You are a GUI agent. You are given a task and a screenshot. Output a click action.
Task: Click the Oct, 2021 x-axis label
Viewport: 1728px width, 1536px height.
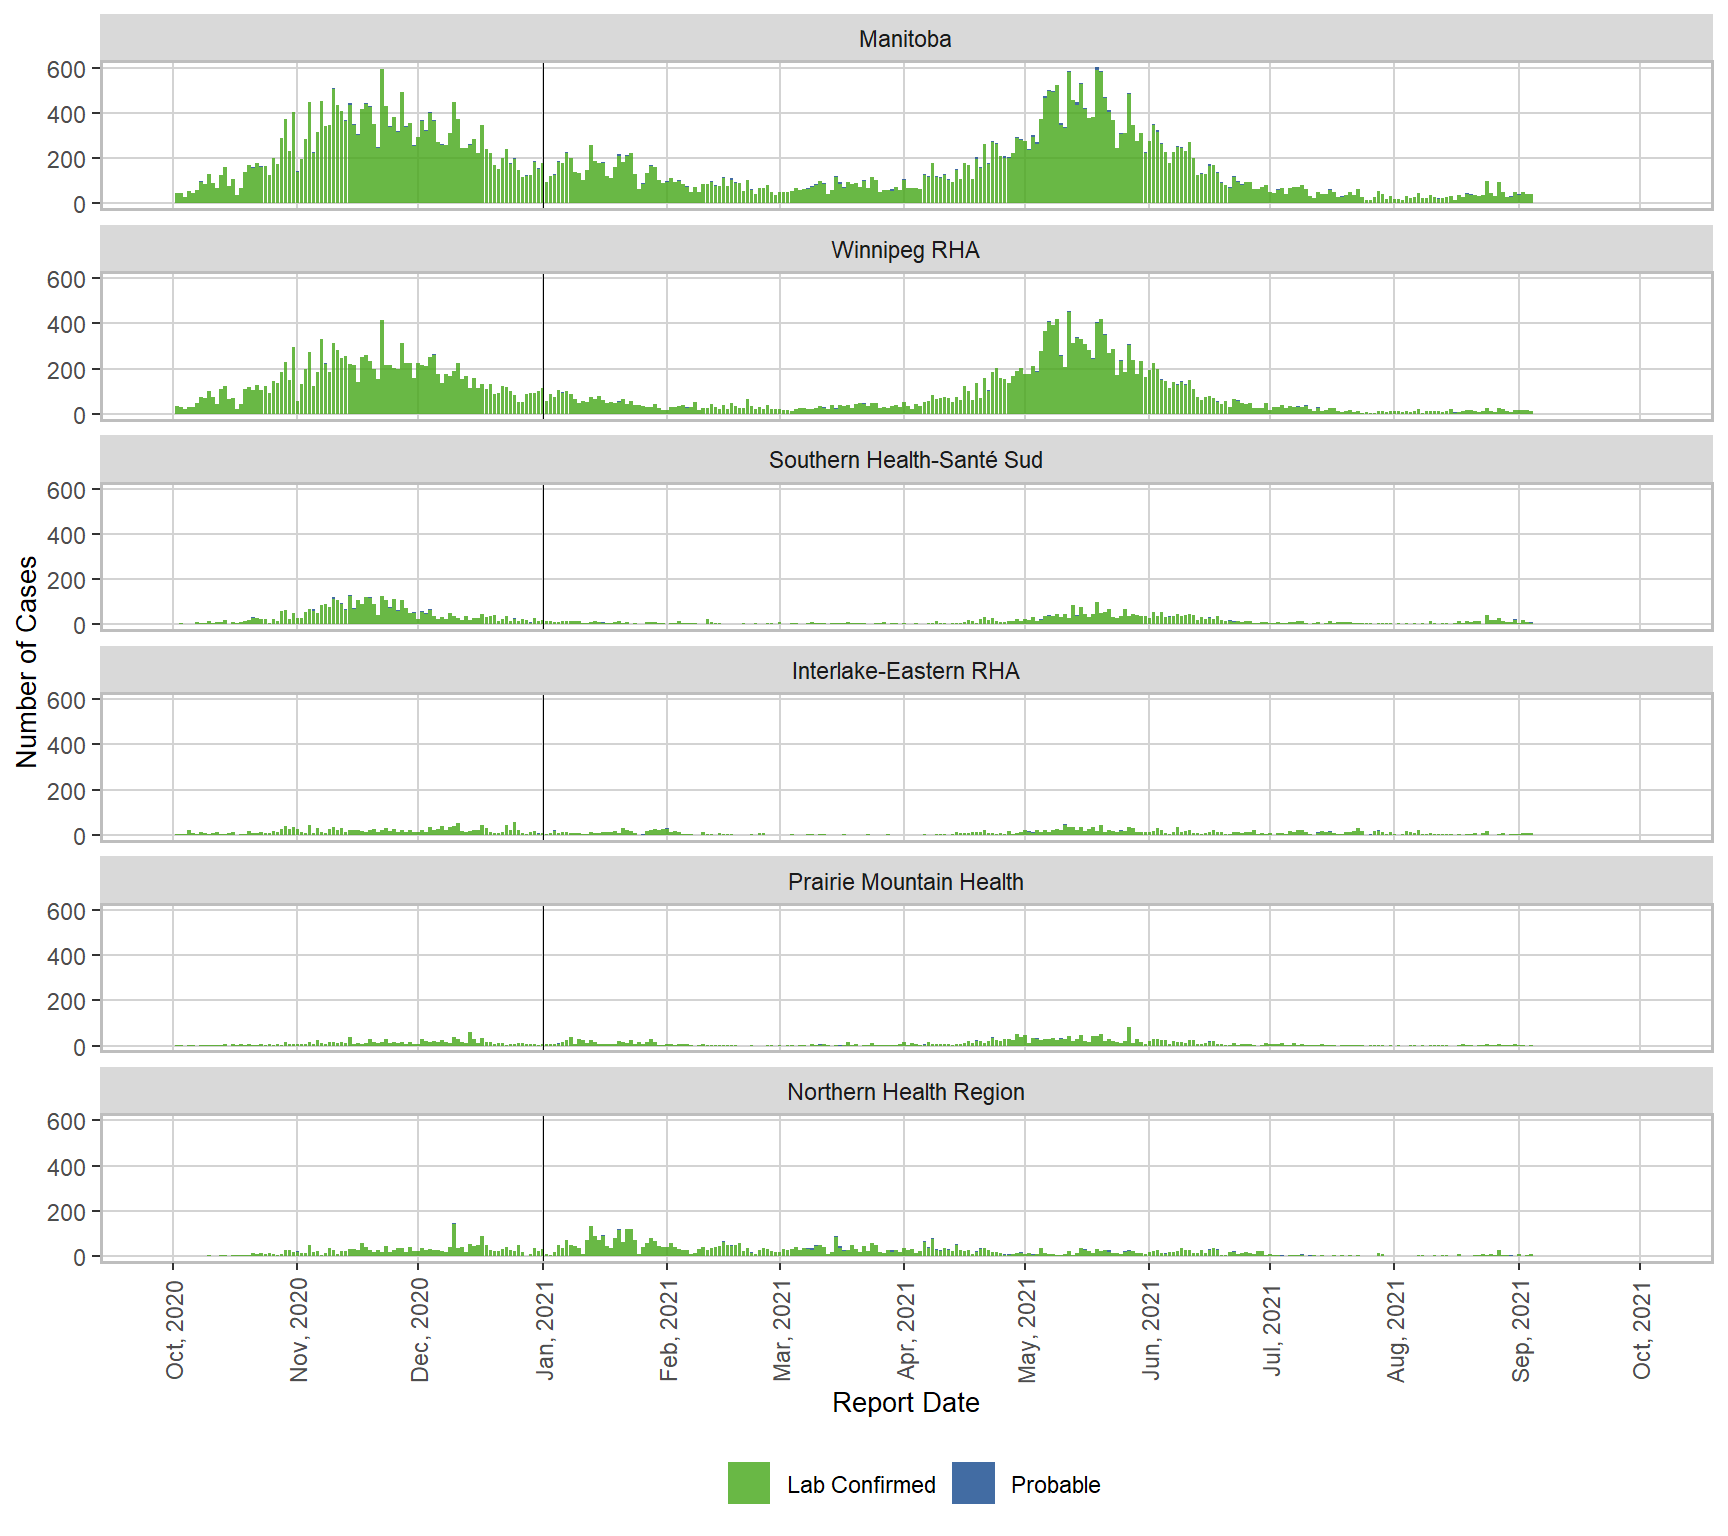(1642, 1330)
